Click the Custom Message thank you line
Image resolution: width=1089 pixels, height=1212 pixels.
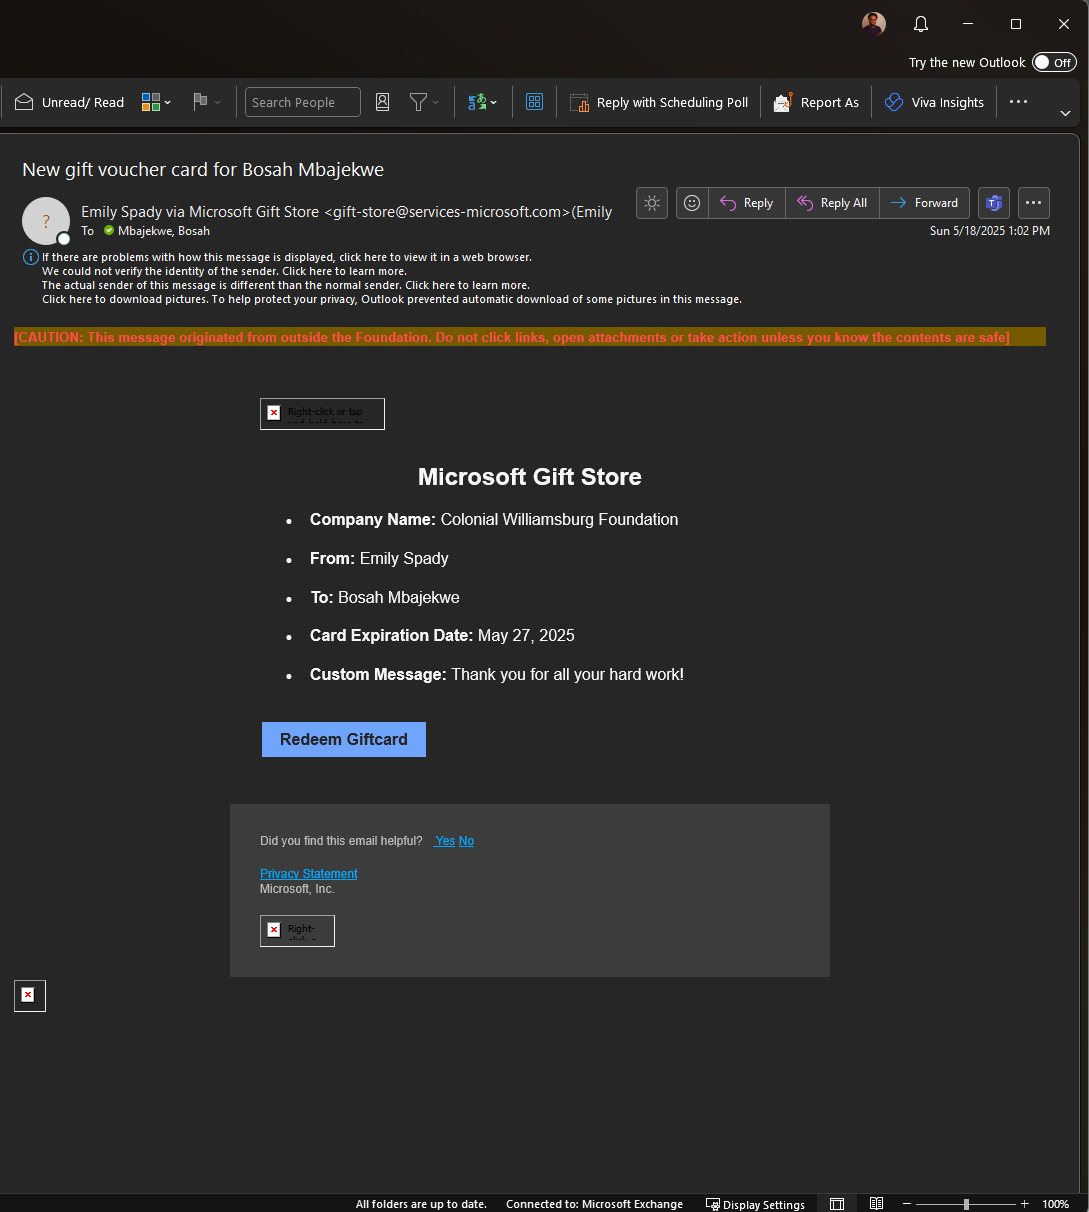[497, 675]
